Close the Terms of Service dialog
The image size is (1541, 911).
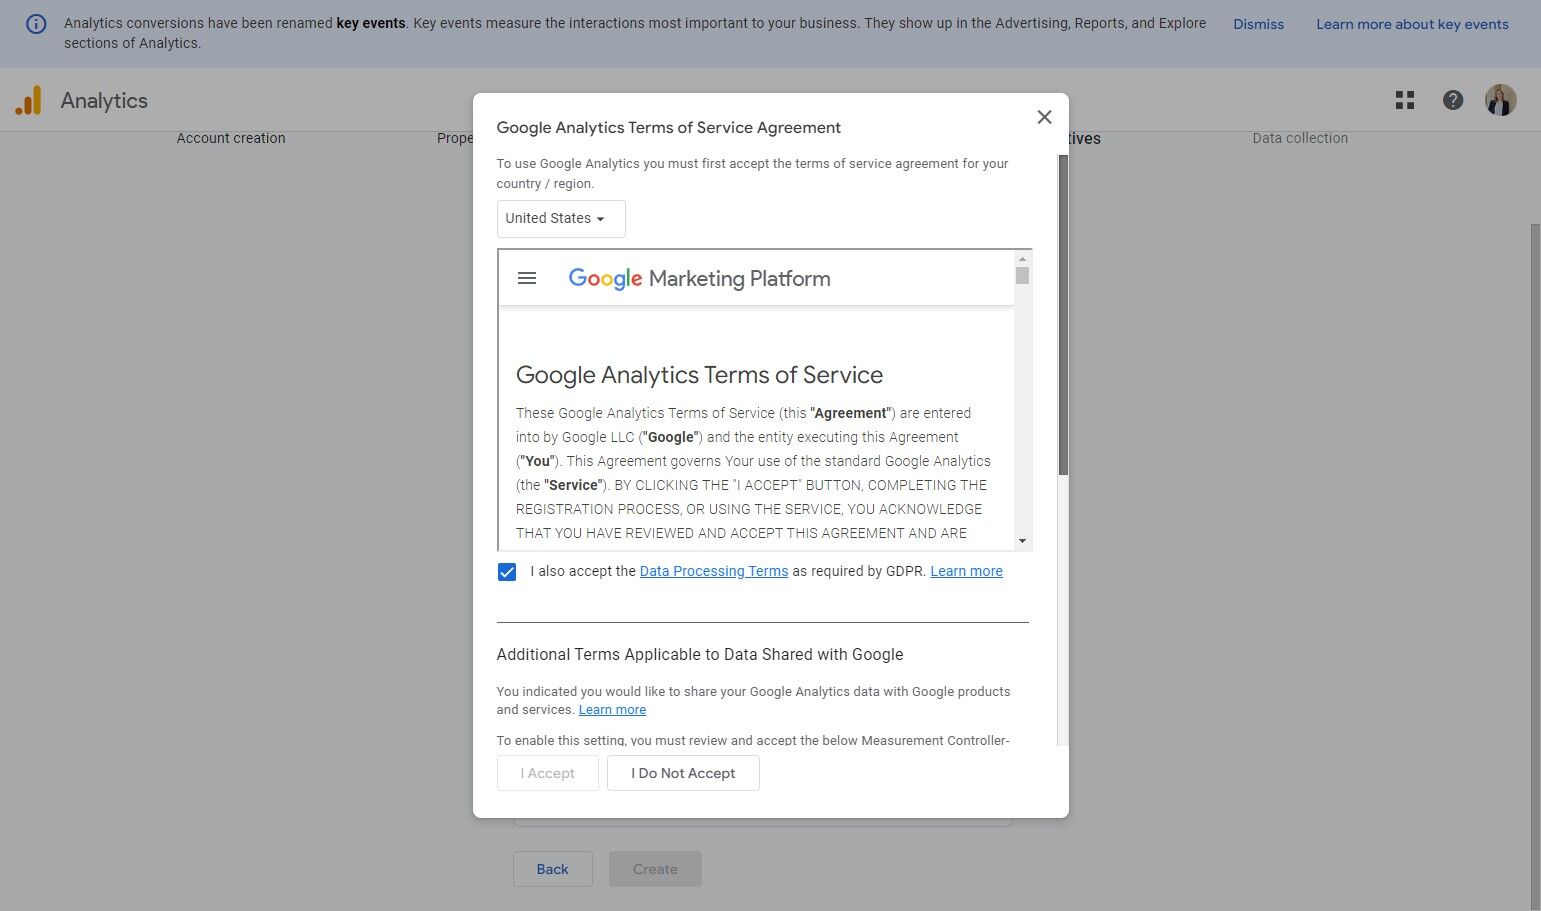1044,117
